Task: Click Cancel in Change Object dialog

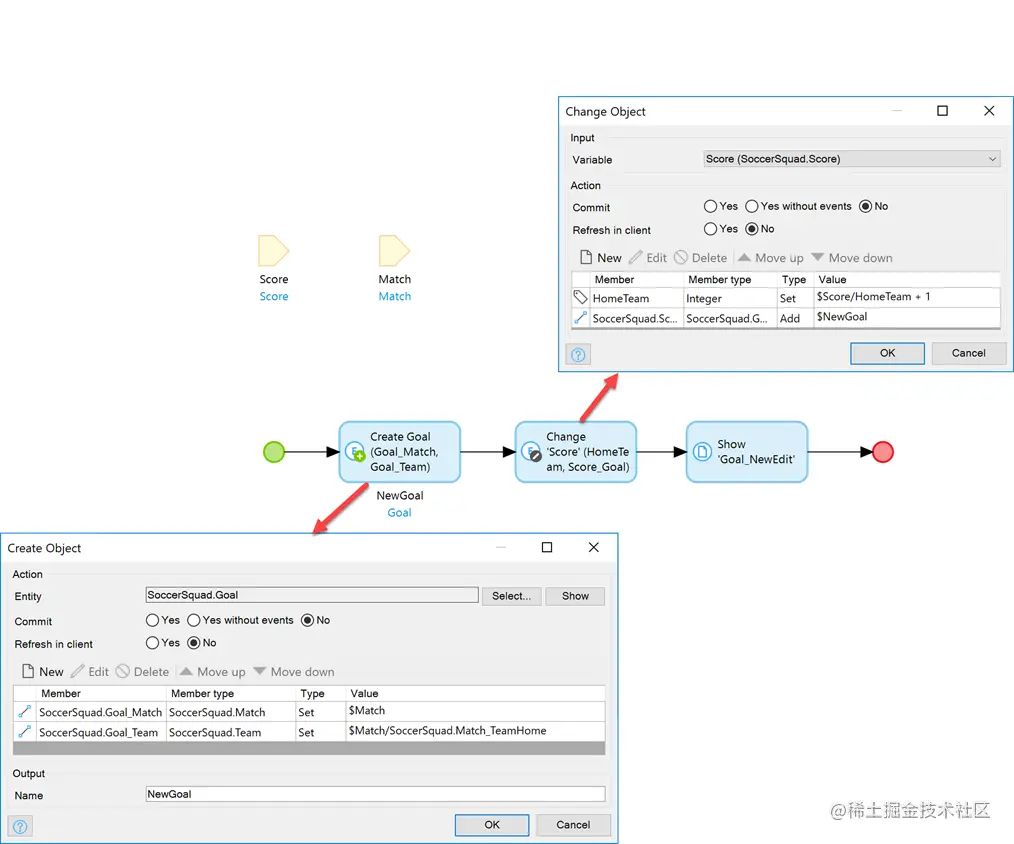Action: click(968, 353)
